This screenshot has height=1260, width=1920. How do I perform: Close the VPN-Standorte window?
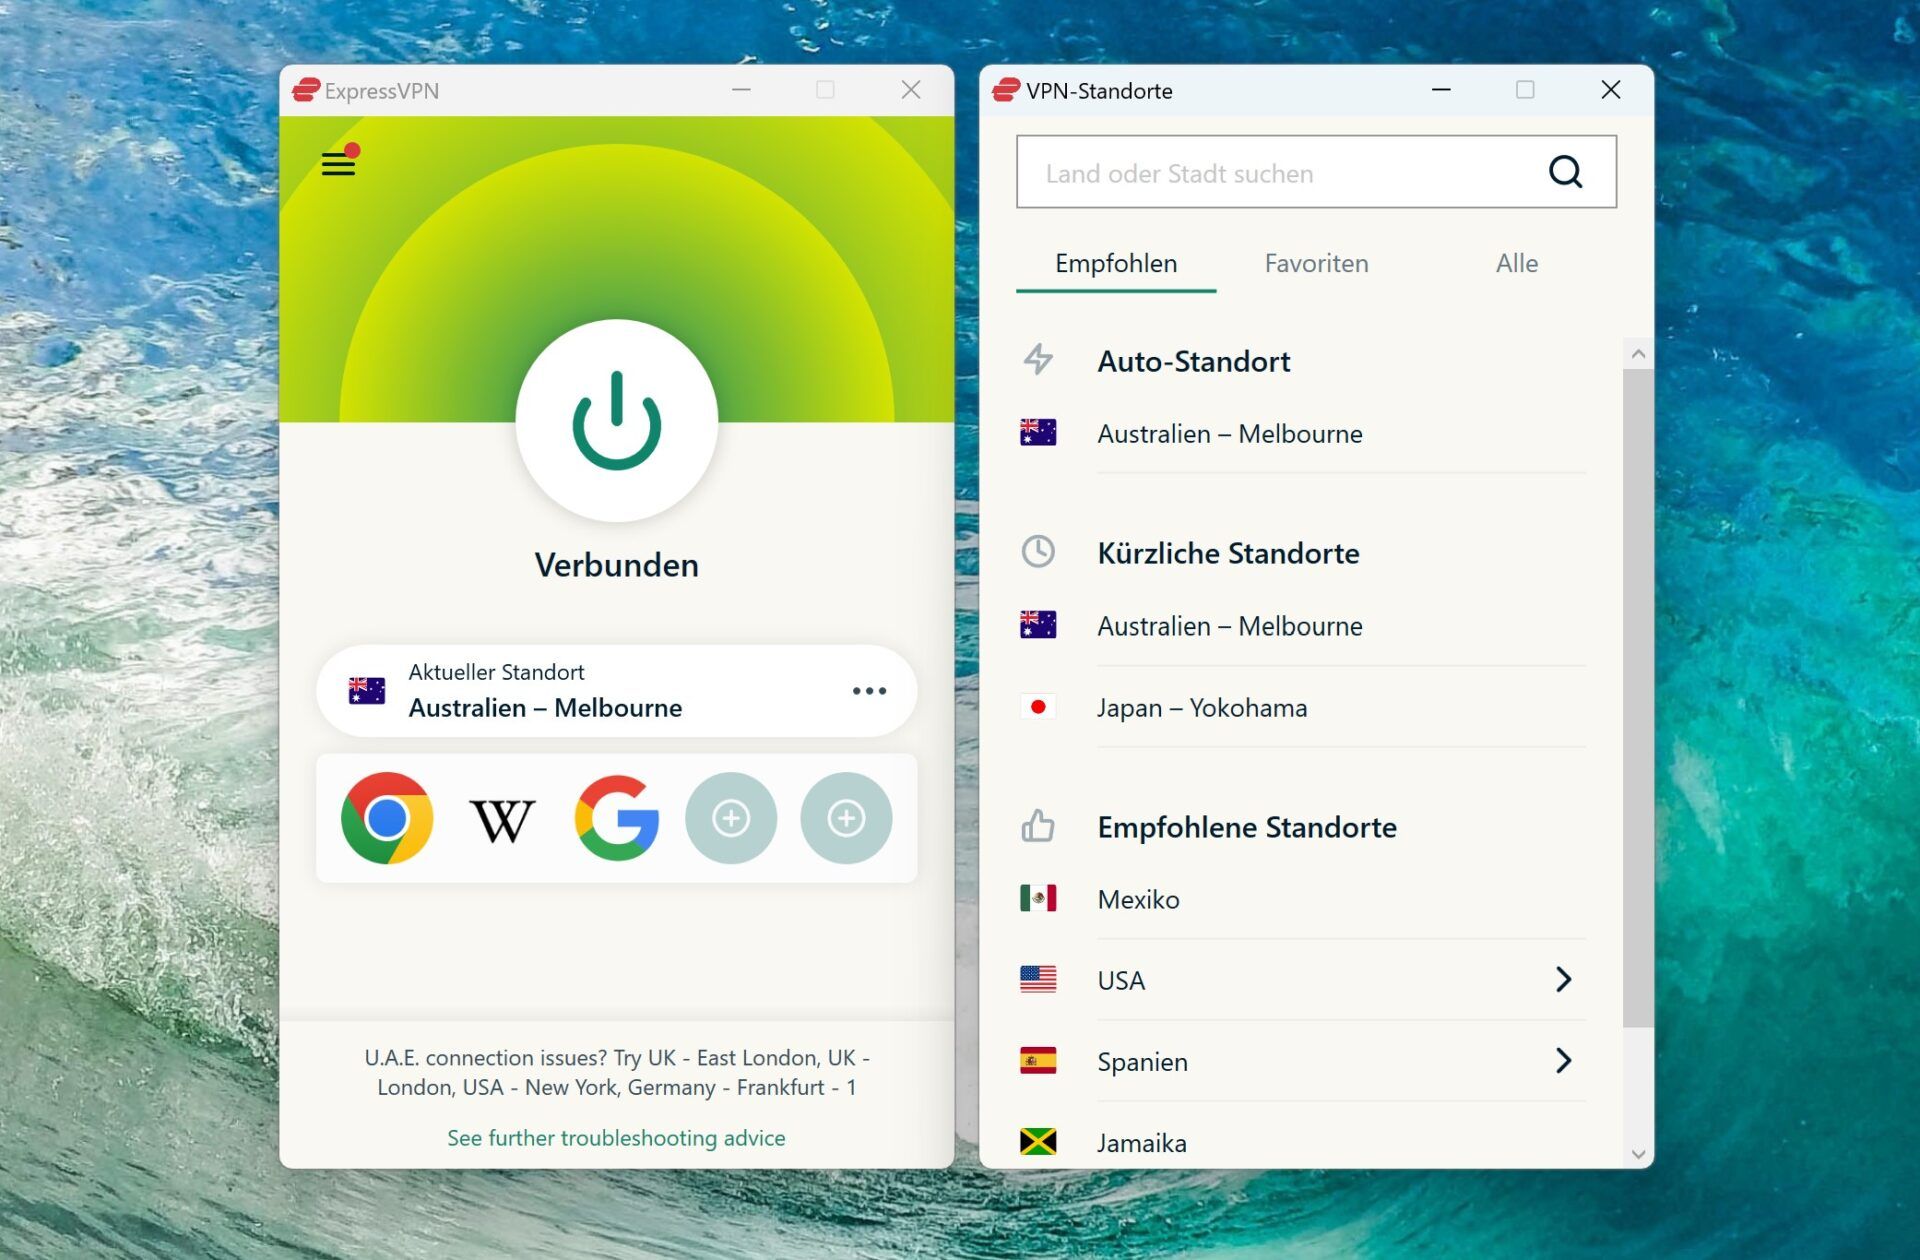tap(1610, 90)
